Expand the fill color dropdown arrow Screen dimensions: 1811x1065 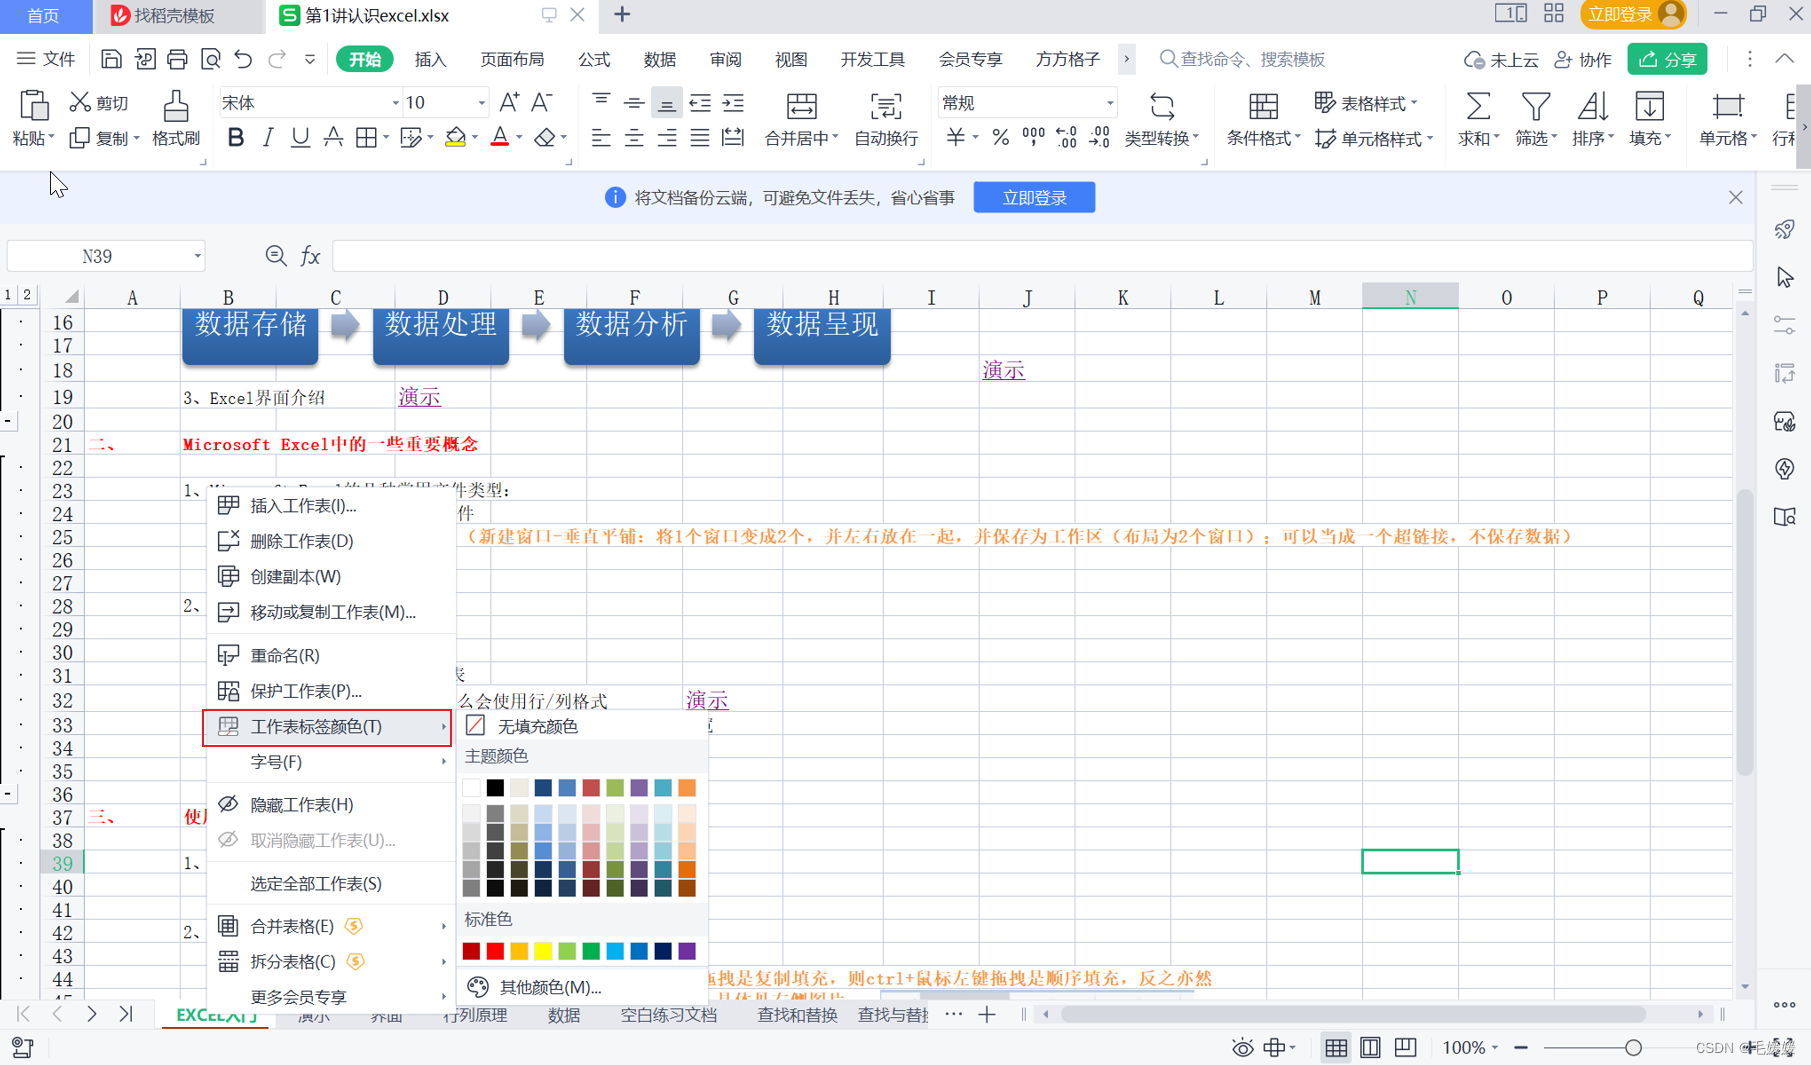coord(474,138)
